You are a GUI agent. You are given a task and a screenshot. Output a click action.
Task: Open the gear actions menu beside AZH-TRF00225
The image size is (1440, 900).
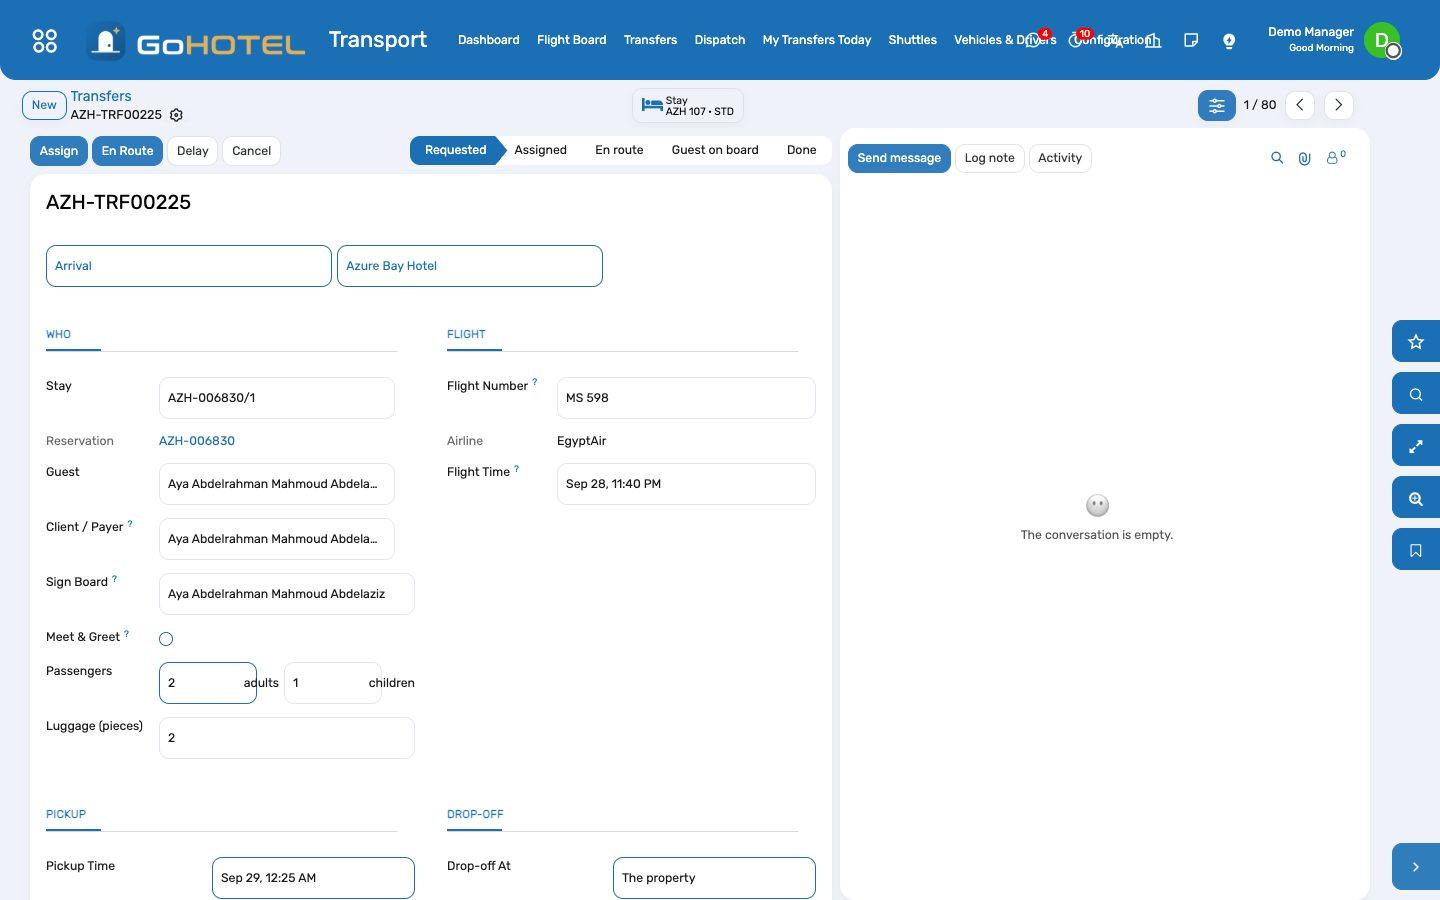177,115
